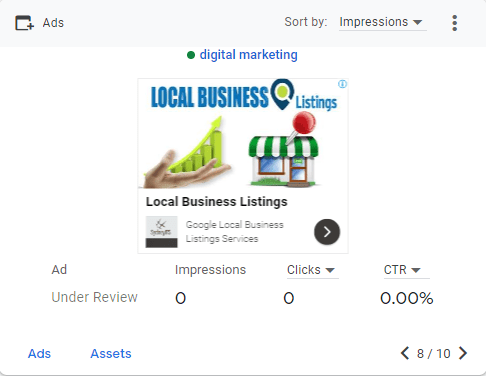Click the Google Local Business Listings Services description

pos(235,232)
